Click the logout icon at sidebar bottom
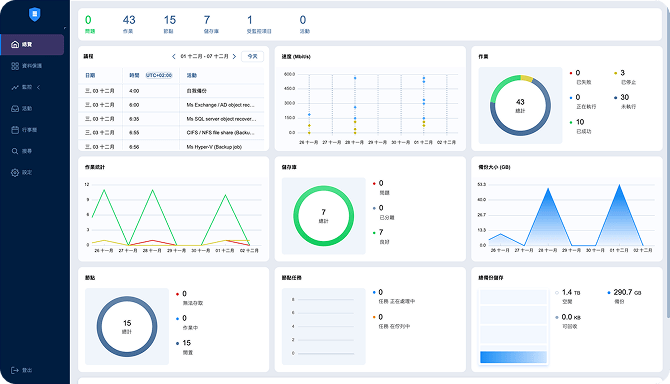 (x=15, y=370)
